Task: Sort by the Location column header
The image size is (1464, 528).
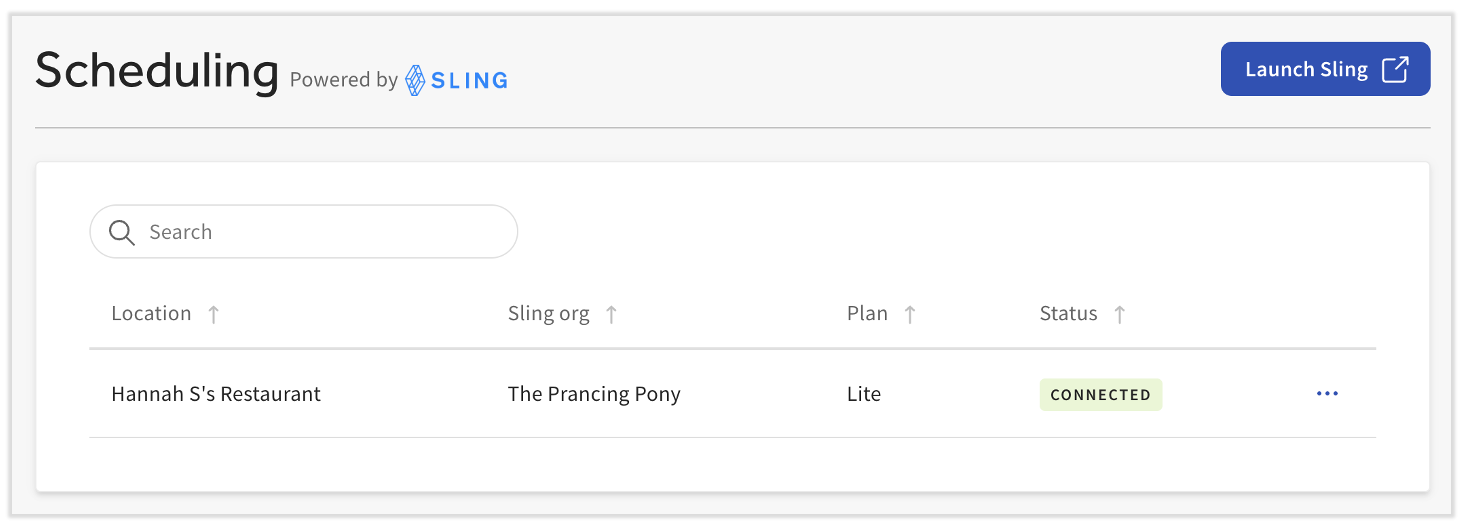Action: point(151,314)
